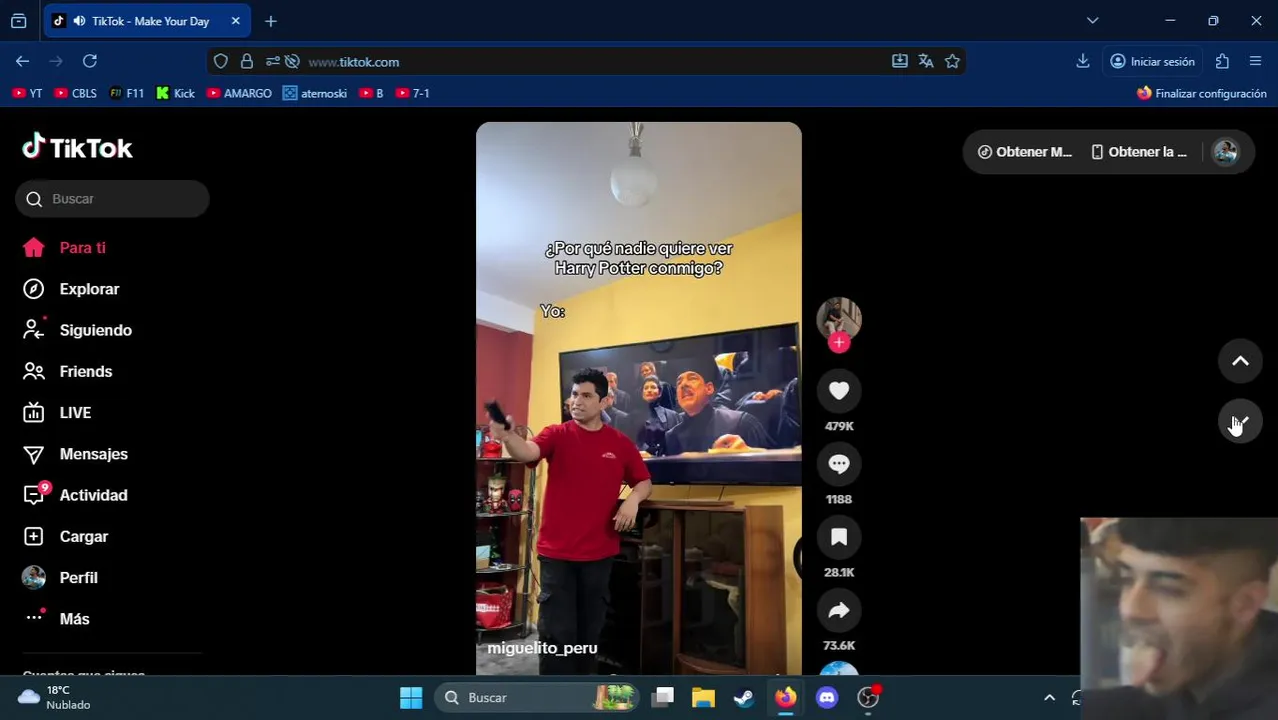Open File Explorer from the taskbar
Viewport: 1278px width, 720px height.
[703, 697]
